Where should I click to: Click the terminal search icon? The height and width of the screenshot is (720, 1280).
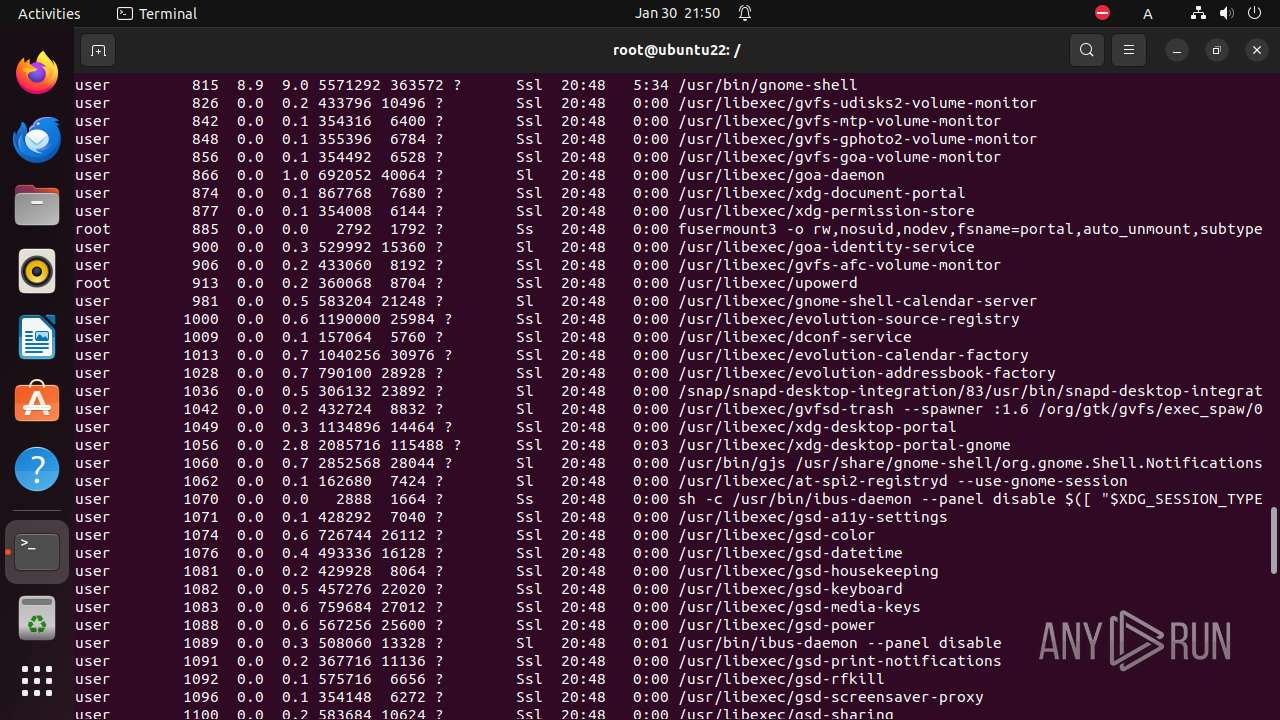(x=1087, y=50)
